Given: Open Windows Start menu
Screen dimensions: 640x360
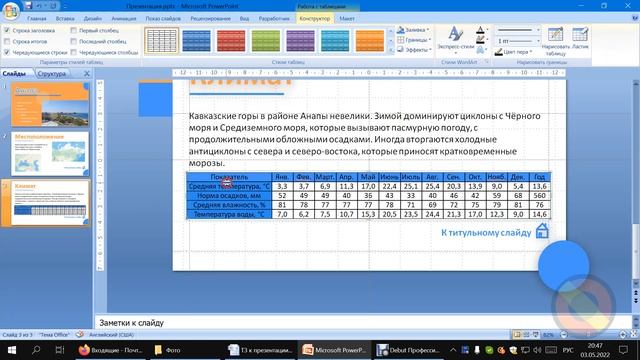Looking at the screenshot, I should click(x=12, y=350).
